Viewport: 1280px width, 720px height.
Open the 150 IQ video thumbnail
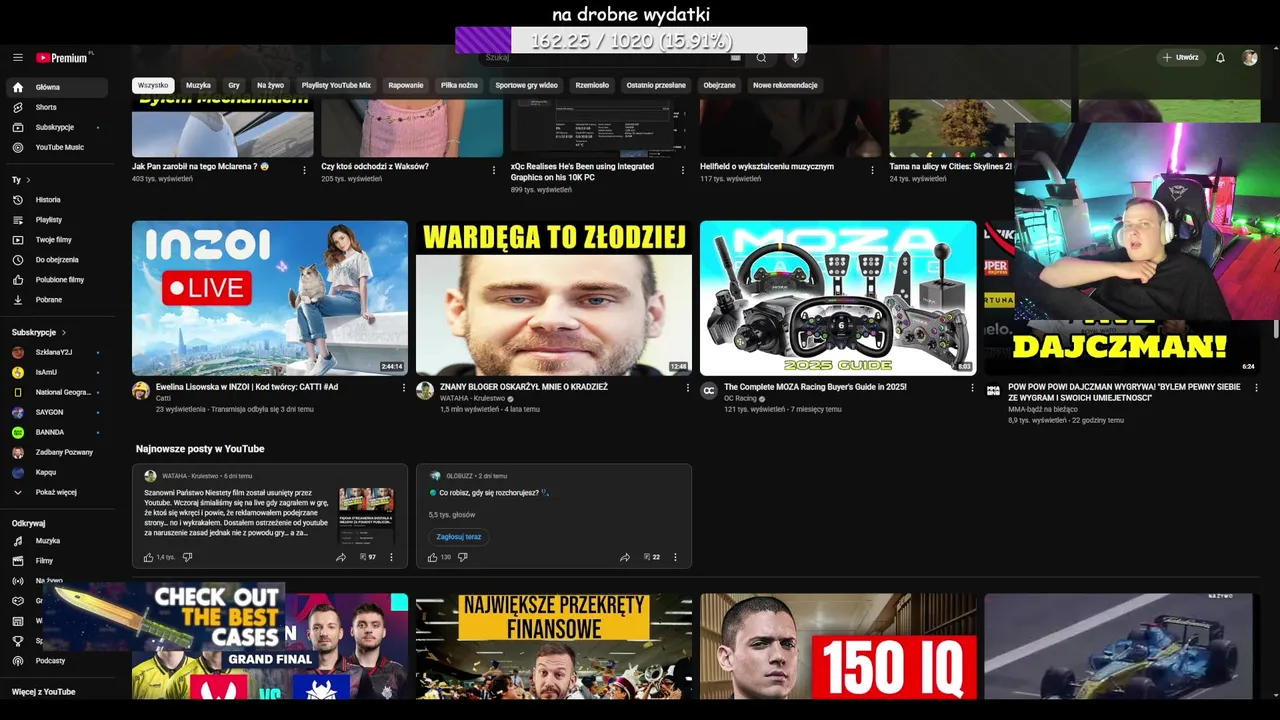[x=838, y=646]
